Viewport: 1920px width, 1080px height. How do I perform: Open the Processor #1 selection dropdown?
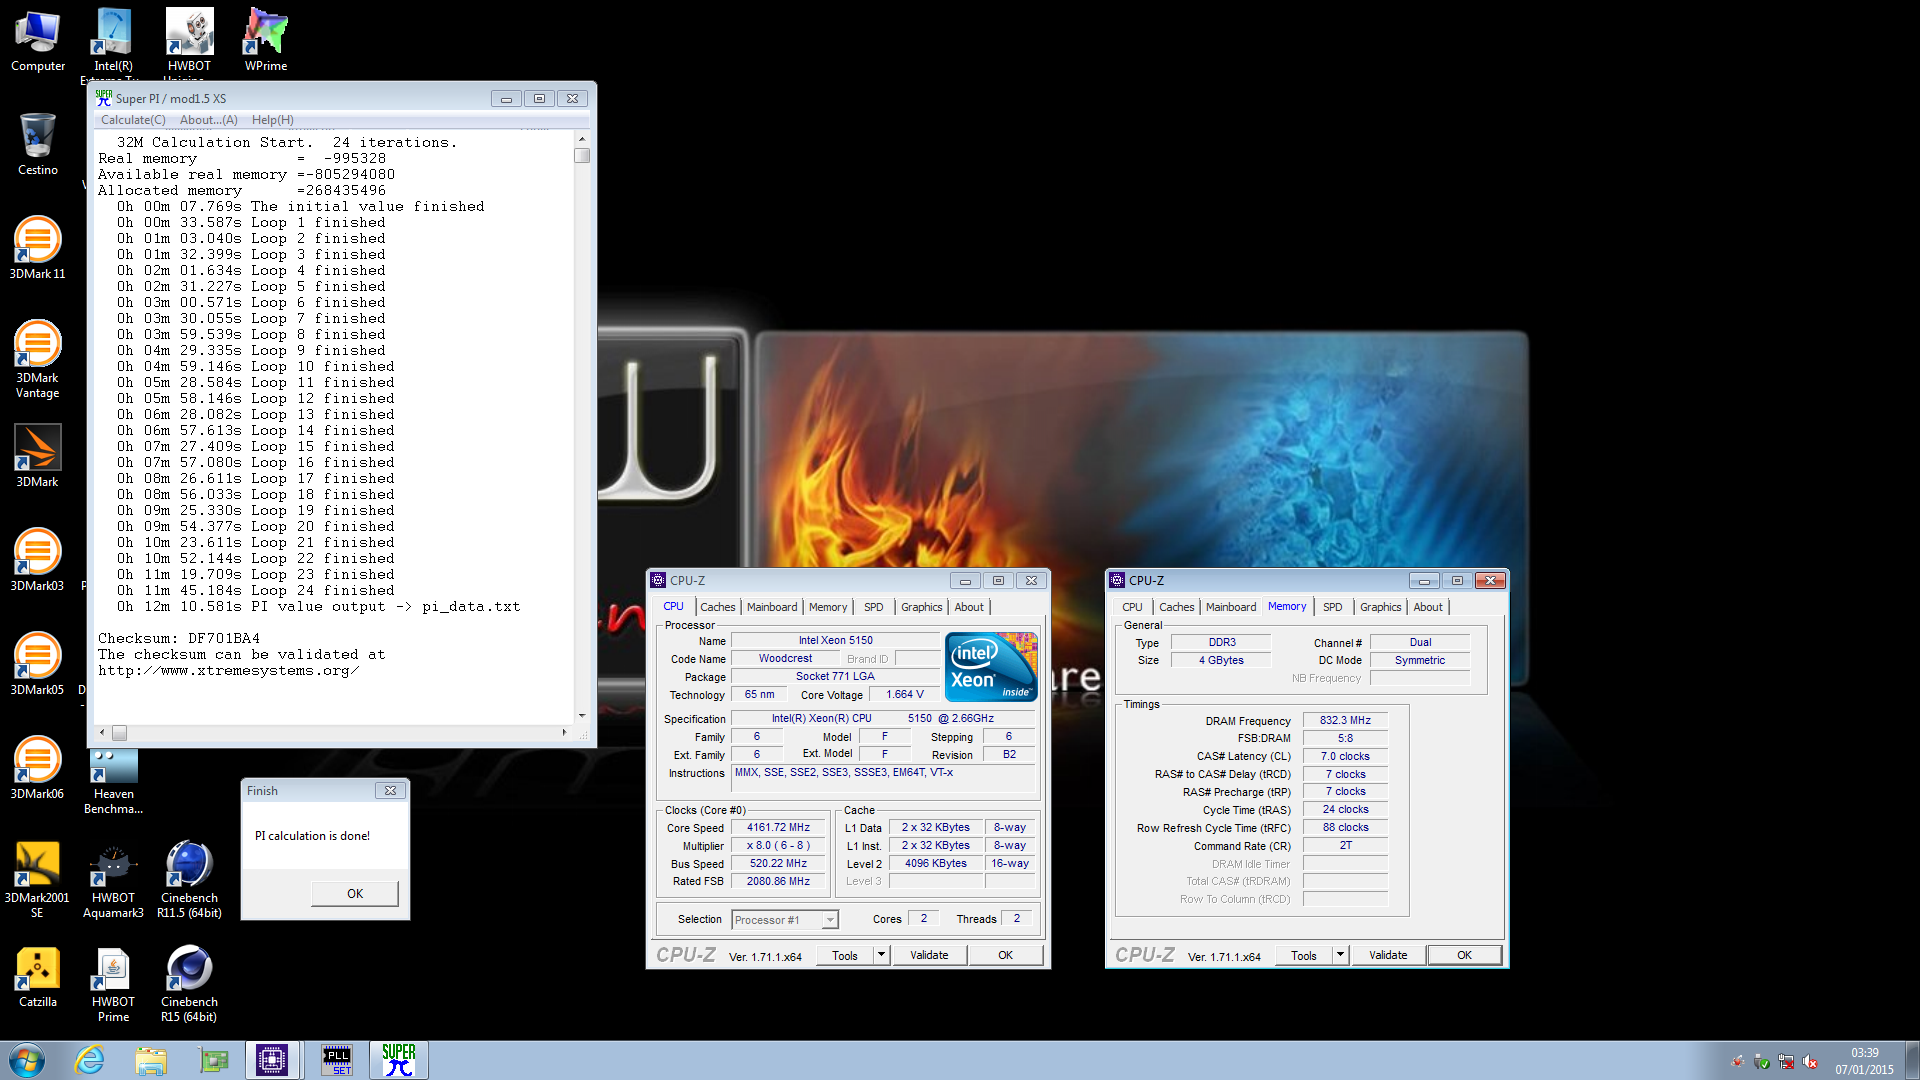(785, 920)
